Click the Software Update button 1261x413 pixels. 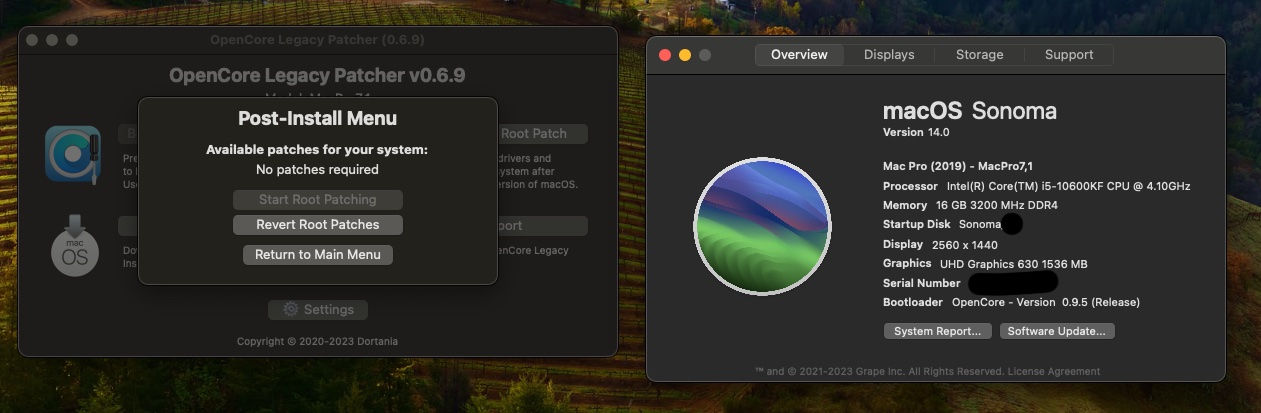click(x=1057, y=331)
